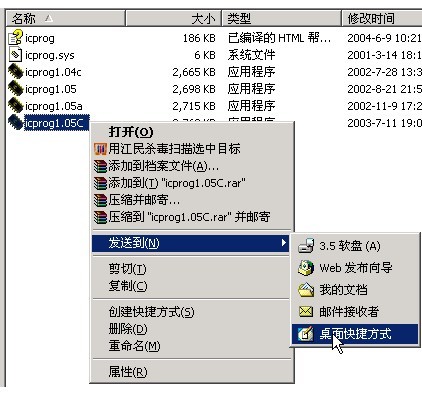The height and width of the screenshot is (395, 422).
Task: Click the icprog1.04c chip icon
Action: coord(15,72)
